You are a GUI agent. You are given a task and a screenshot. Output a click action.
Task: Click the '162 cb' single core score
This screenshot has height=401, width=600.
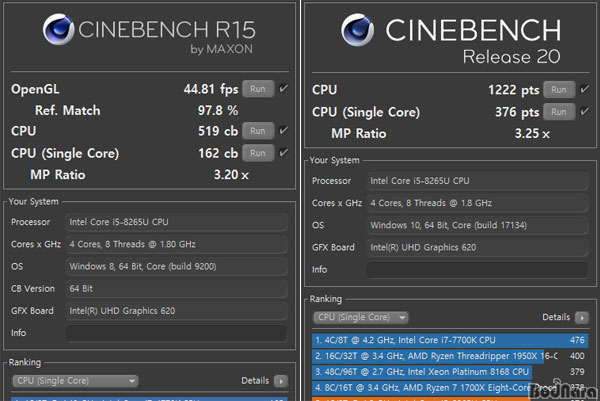[218, 153]
